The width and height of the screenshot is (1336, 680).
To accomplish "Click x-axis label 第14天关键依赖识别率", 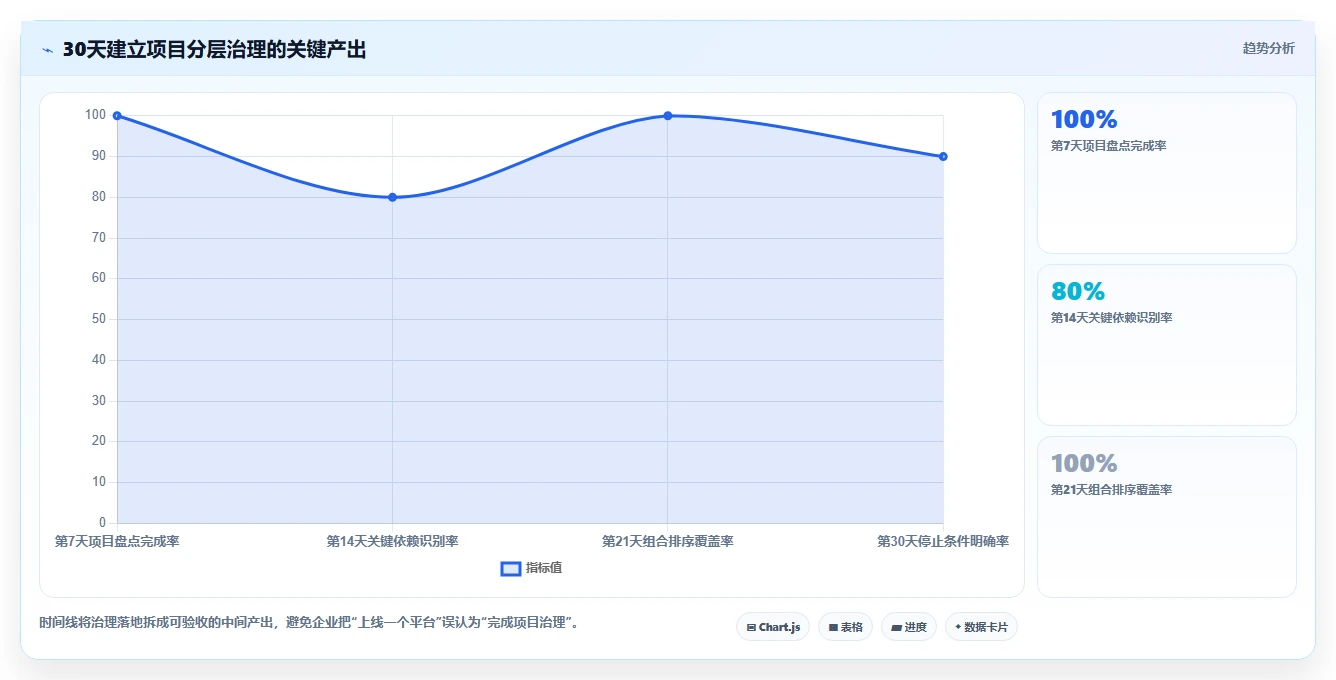I will coord(392,541).
